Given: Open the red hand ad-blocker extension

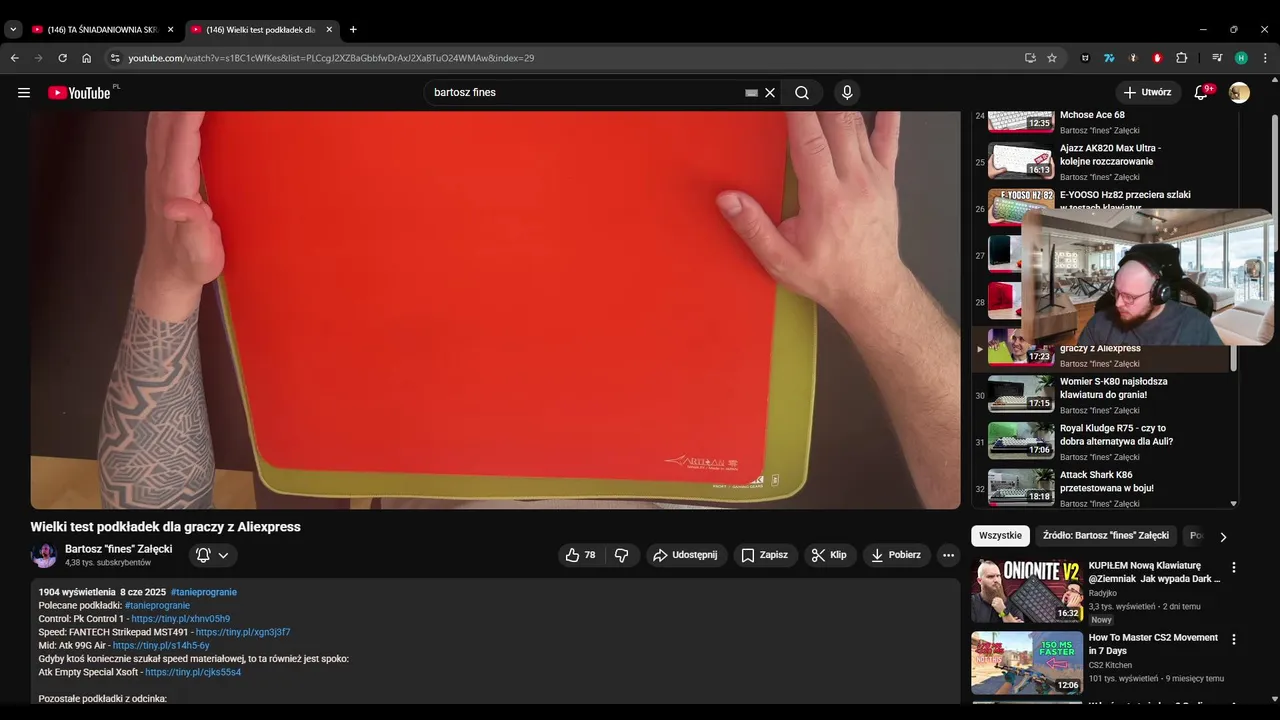Looking at the screenshot, I should pyautogui.click(x=1157, y=58).
